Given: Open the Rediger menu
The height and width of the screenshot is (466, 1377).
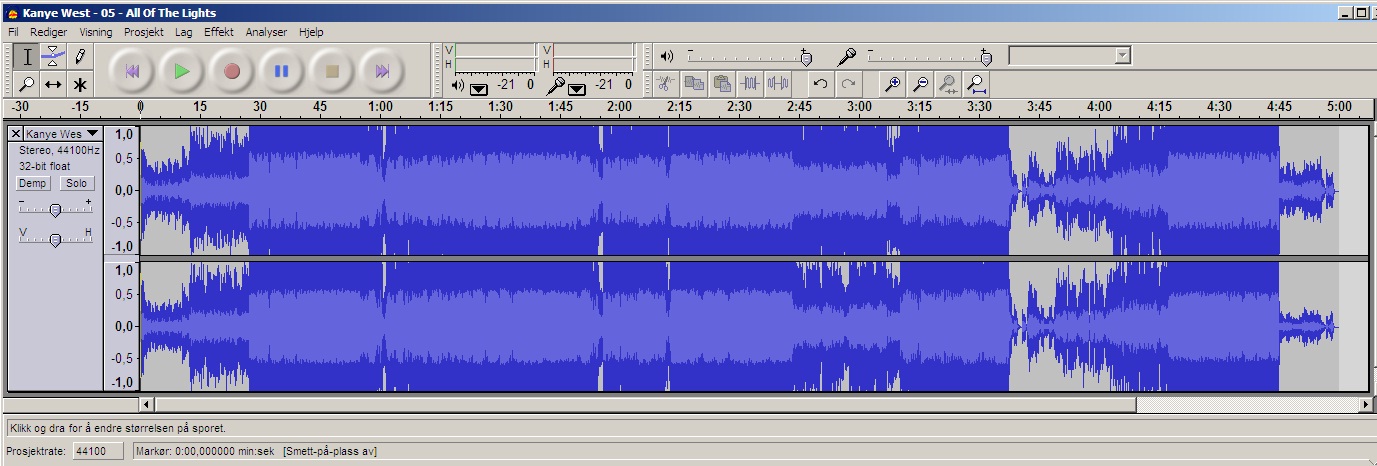Looking at the screenshot, I should point(49,32).
